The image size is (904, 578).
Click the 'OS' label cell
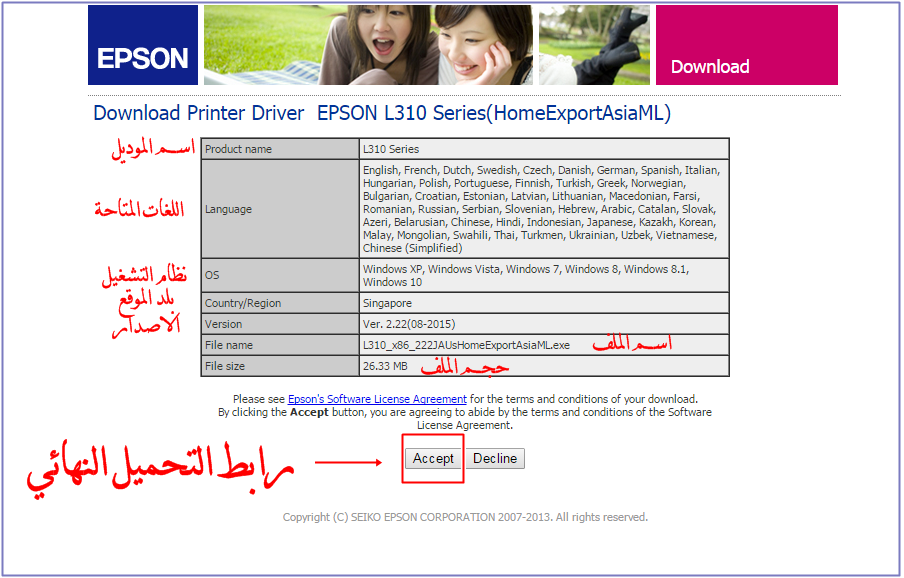tap(280, 275)
